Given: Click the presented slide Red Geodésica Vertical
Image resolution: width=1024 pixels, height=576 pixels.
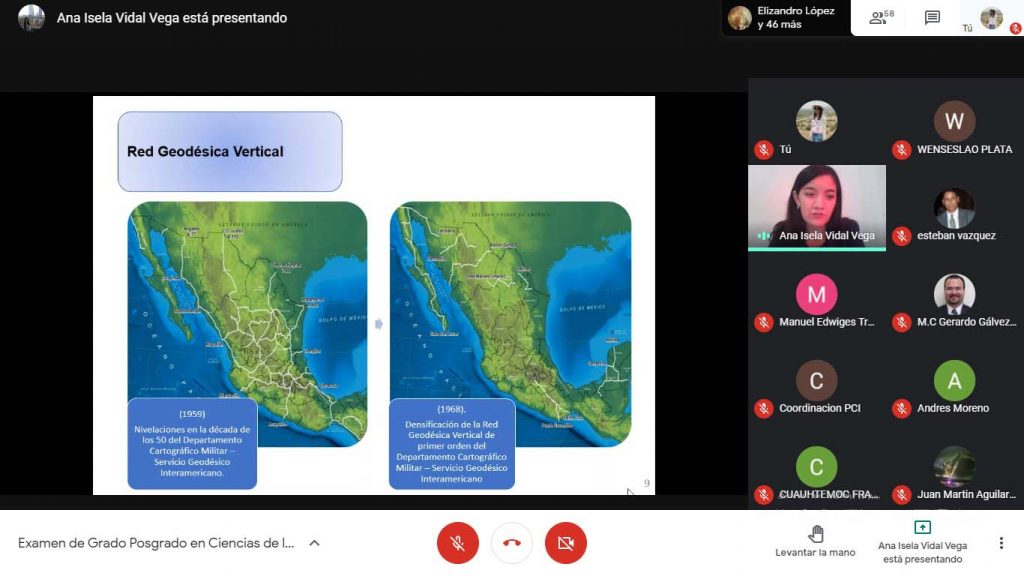Looking at the screenshot, I should click(x=374, y=295).
